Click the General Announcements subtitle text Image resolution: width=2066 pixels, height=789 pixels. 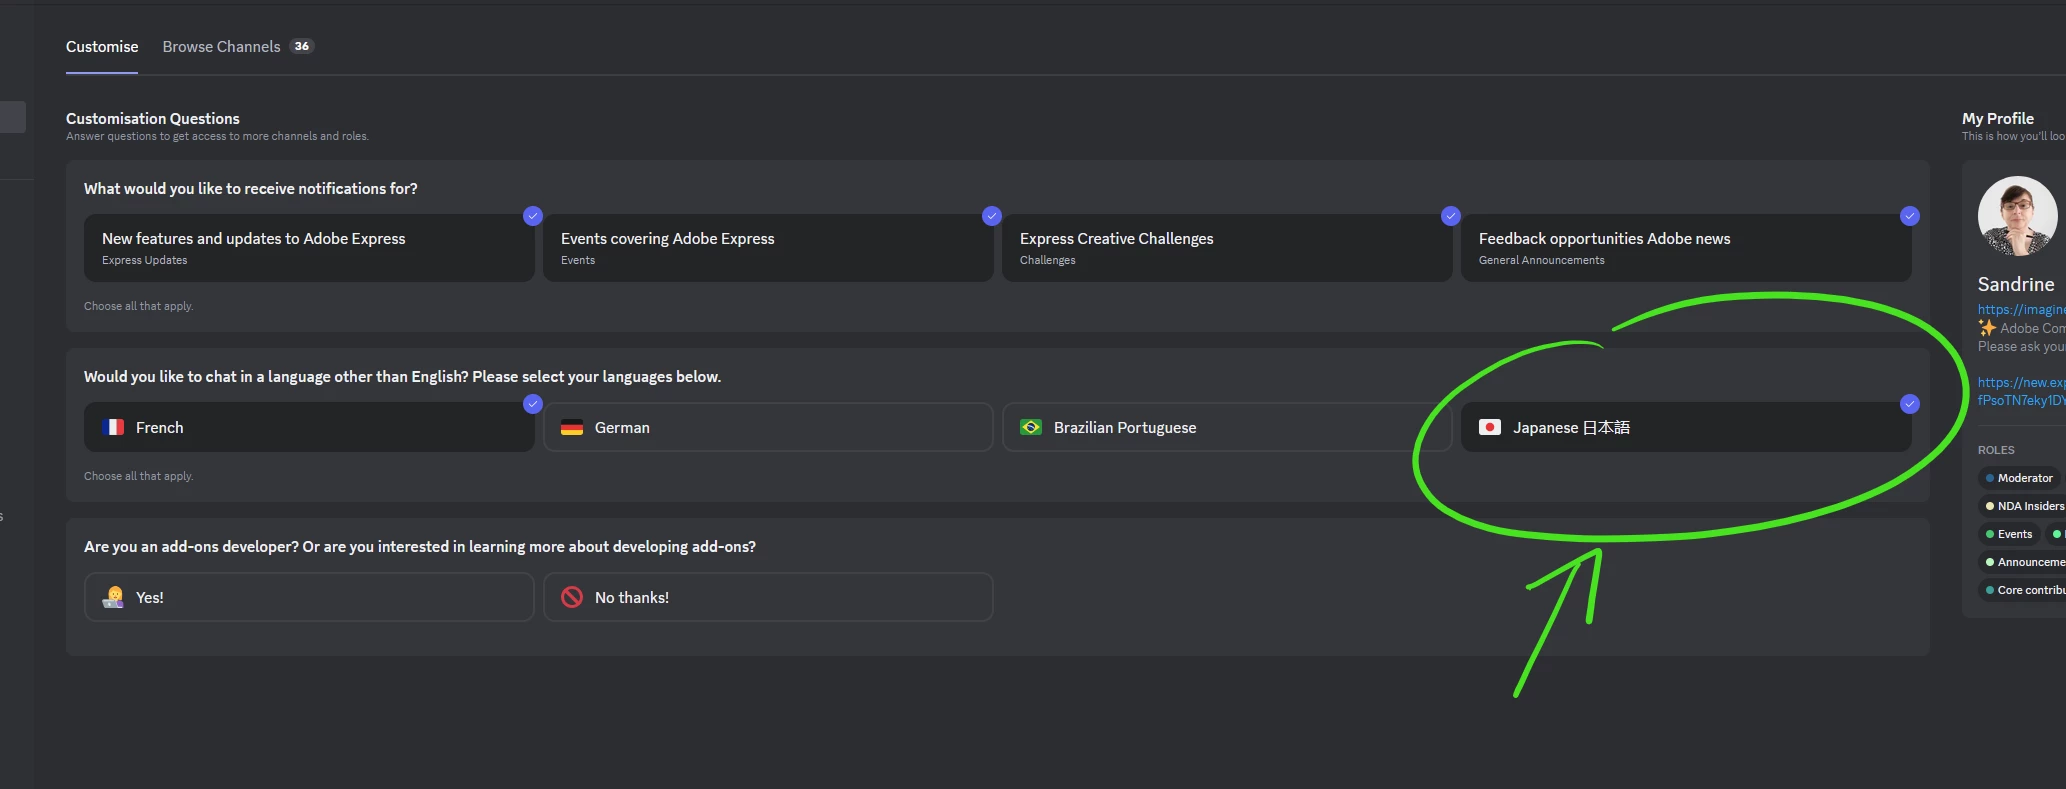[x=1542, y=260]
